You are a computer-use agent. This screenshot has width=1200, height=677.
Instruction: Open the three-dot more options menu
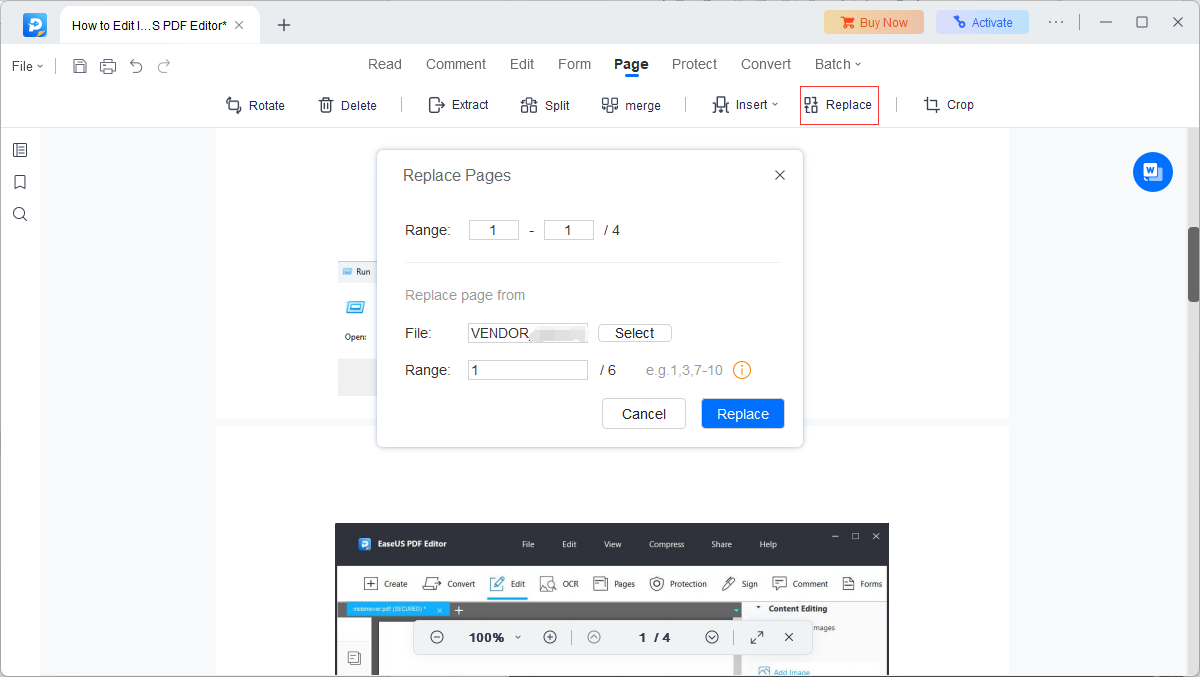click(x=1056, y=22)
